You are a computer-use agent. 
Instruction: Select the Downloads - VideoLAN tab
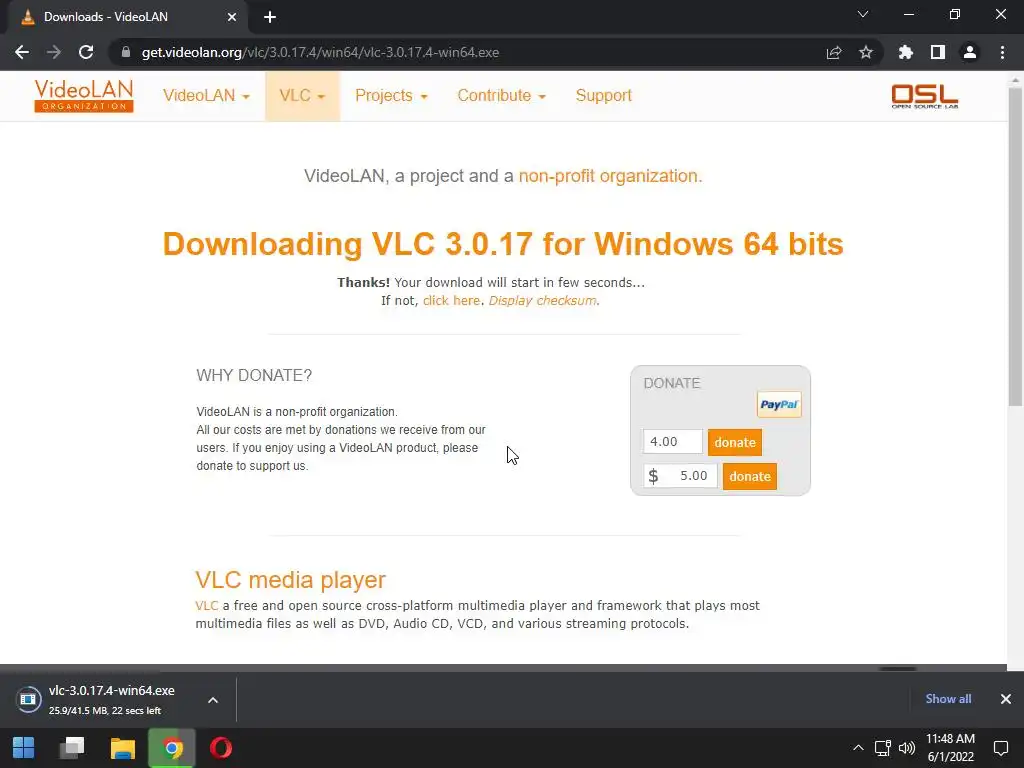124,17
